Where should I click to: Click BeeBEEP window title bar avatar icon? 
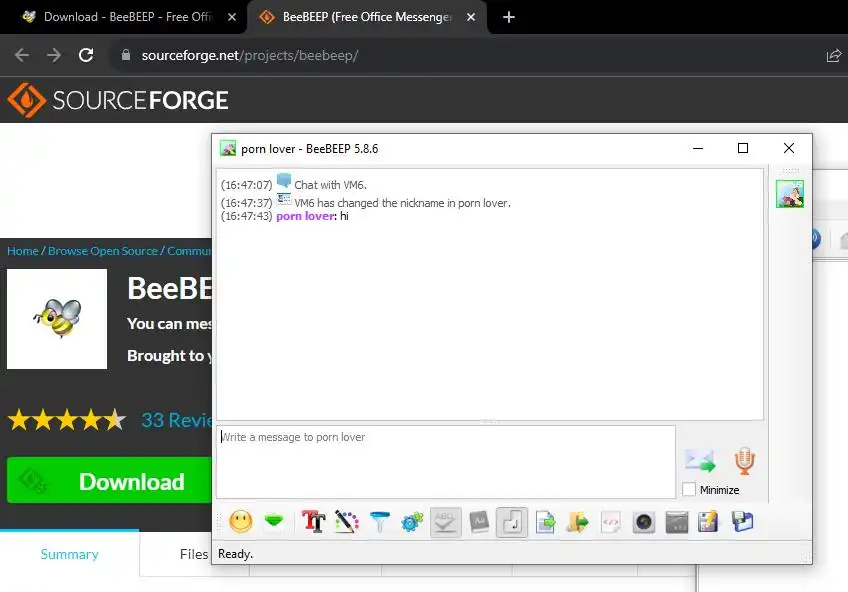click(x=228, y=148)
